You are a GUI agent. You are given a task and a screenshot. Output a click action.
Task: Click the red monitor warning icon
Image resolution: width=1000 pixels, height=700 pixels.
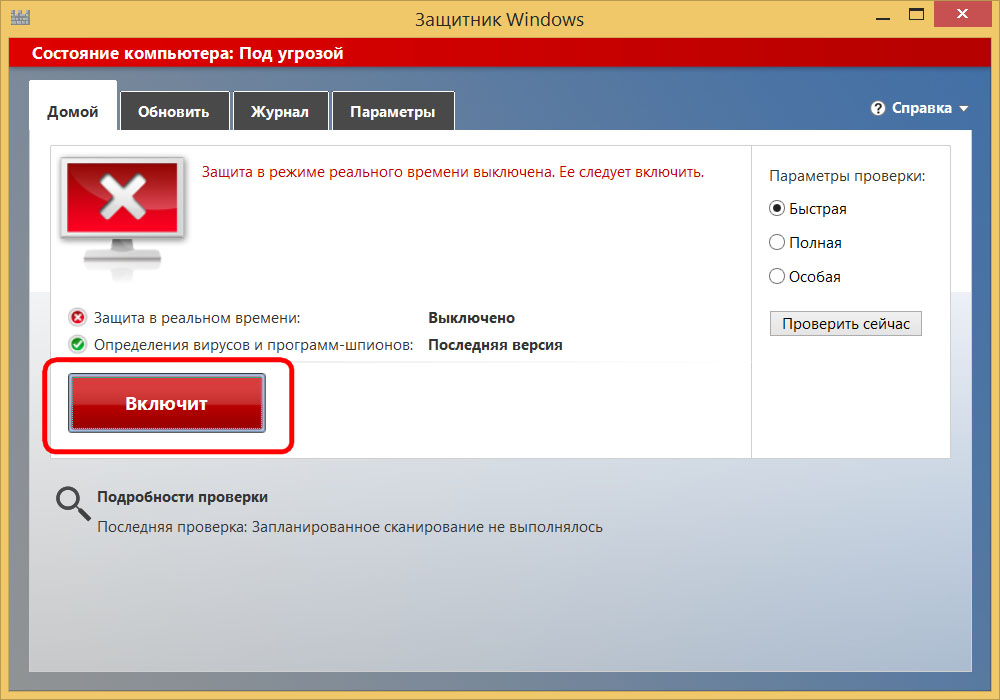(122, 217)
